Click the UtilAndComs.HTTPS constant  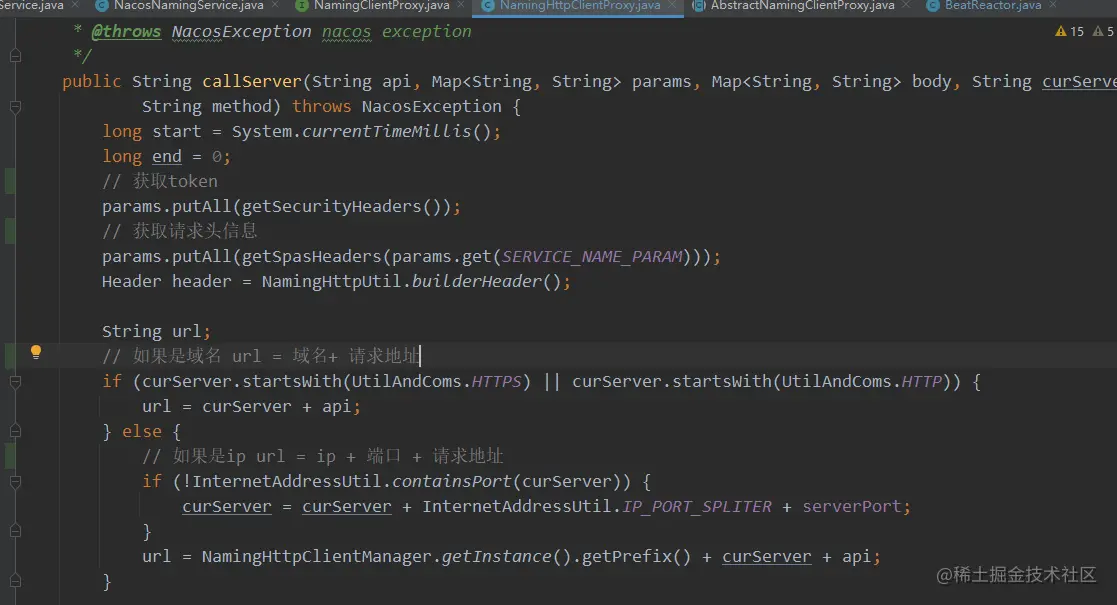pyautogui.click(x=437, y=381)
